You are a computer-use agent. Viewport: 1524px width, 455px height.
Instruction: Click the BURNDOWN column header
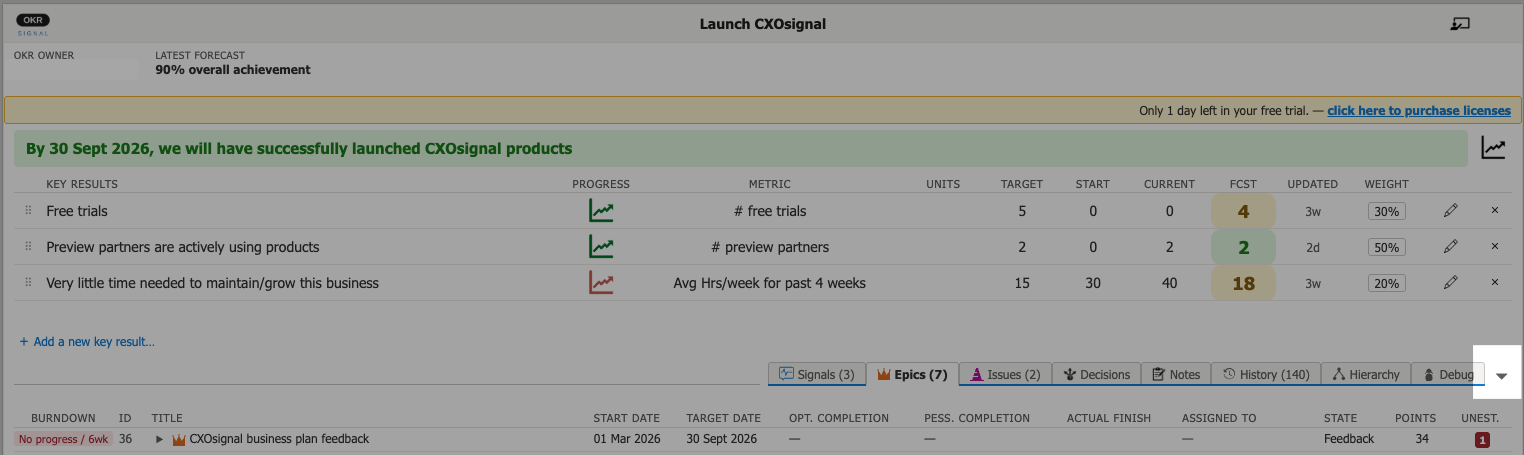[63, 418]
